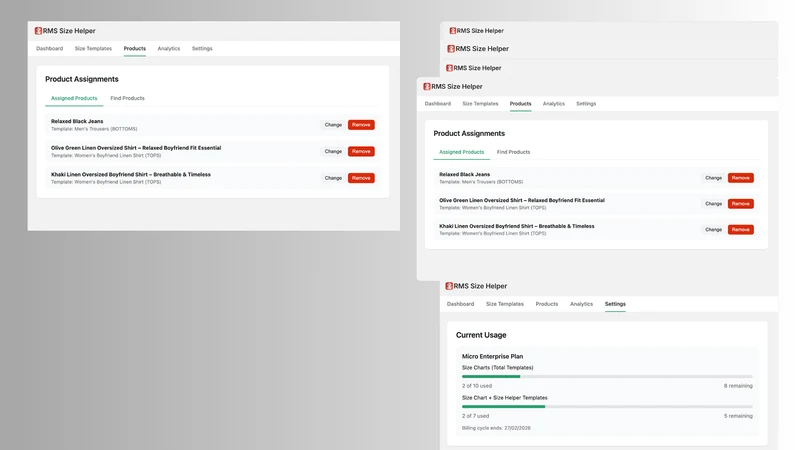This screenshot has height=450, width=800.
Task: Open Size Templates tab in left window
Action: pyautogui.click(x=93, y=48)
